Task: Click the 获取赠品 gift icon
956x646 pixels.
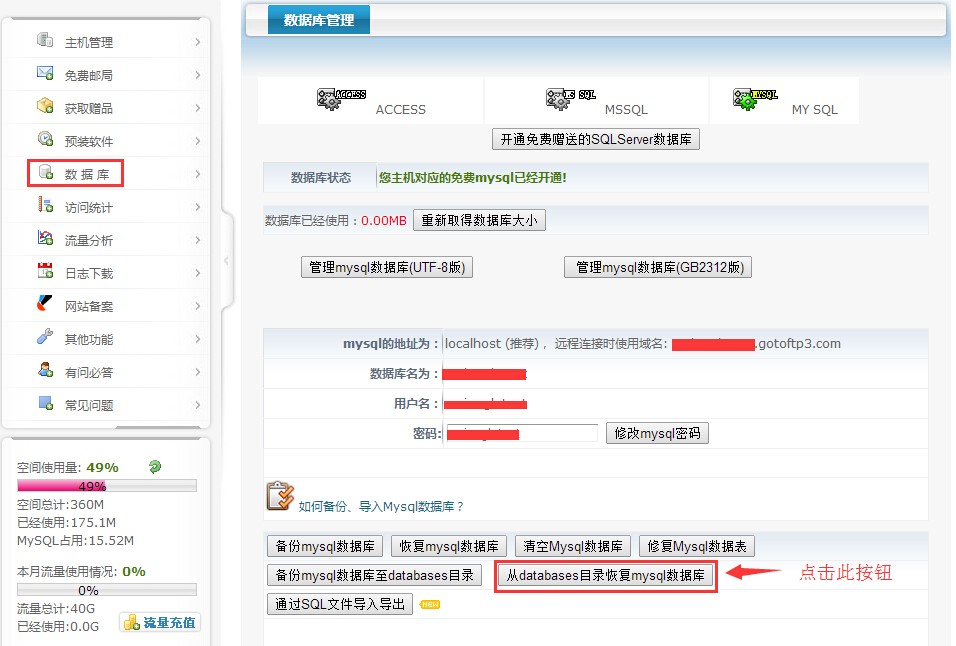Action: tap(45, 107)
